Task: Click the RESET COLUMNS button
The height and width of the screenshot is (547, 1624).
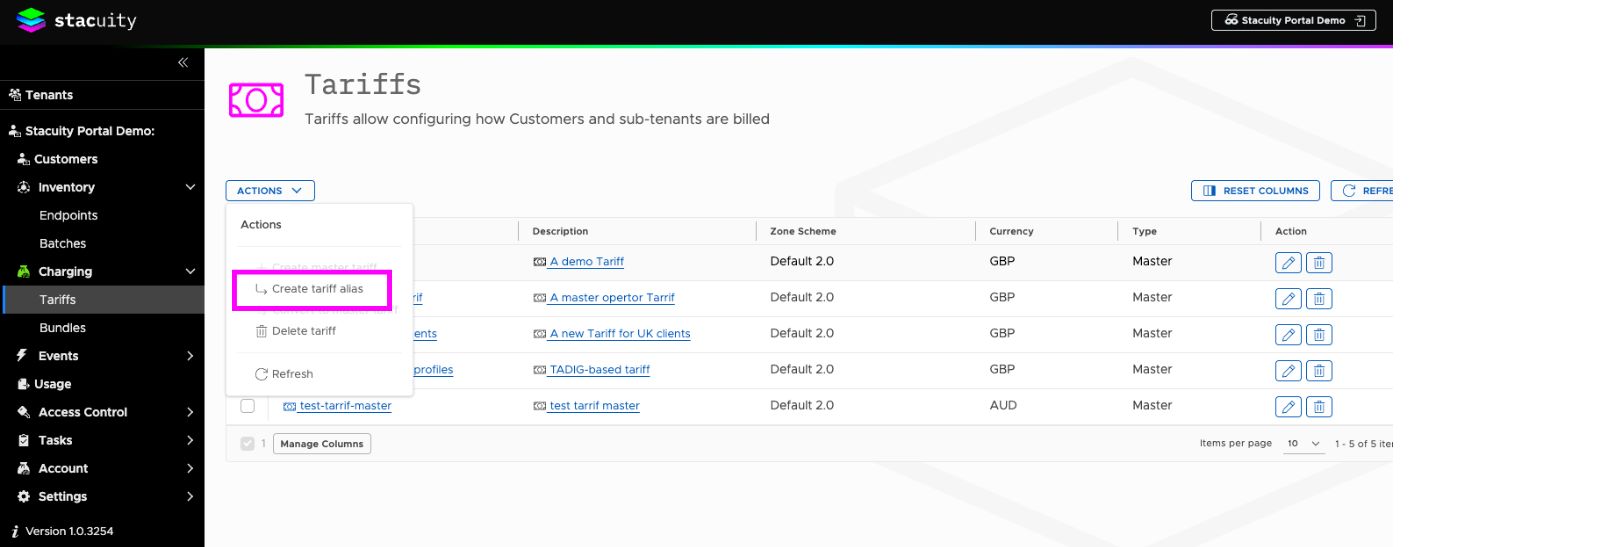Action: (1255, 190)
